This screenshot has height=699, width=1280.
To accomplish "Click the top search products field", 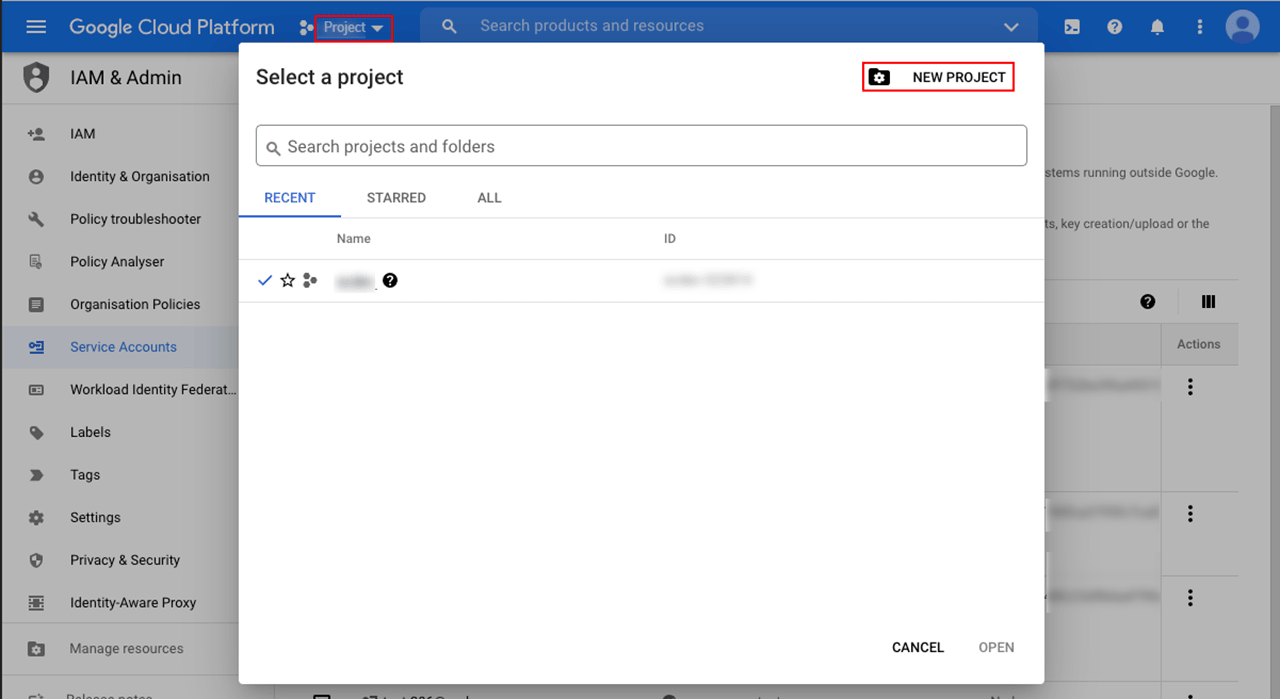I will coord(729,26).
